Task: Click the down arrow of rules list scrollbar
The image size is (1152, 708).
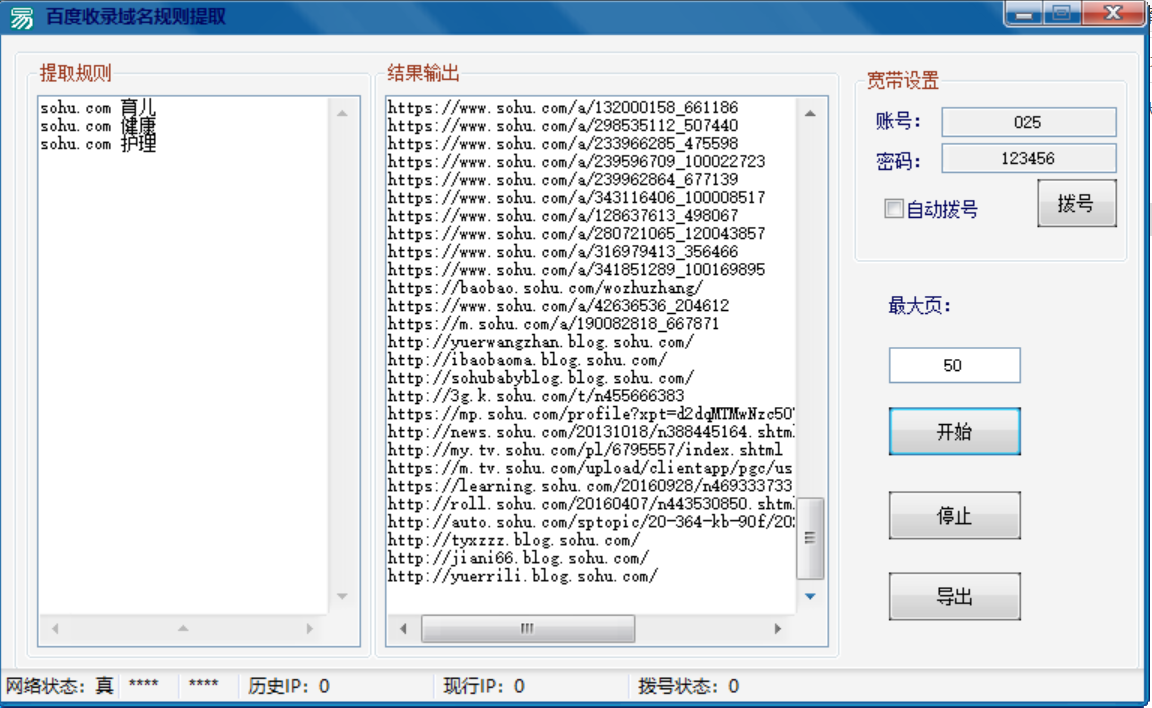Action: point(342,596)
